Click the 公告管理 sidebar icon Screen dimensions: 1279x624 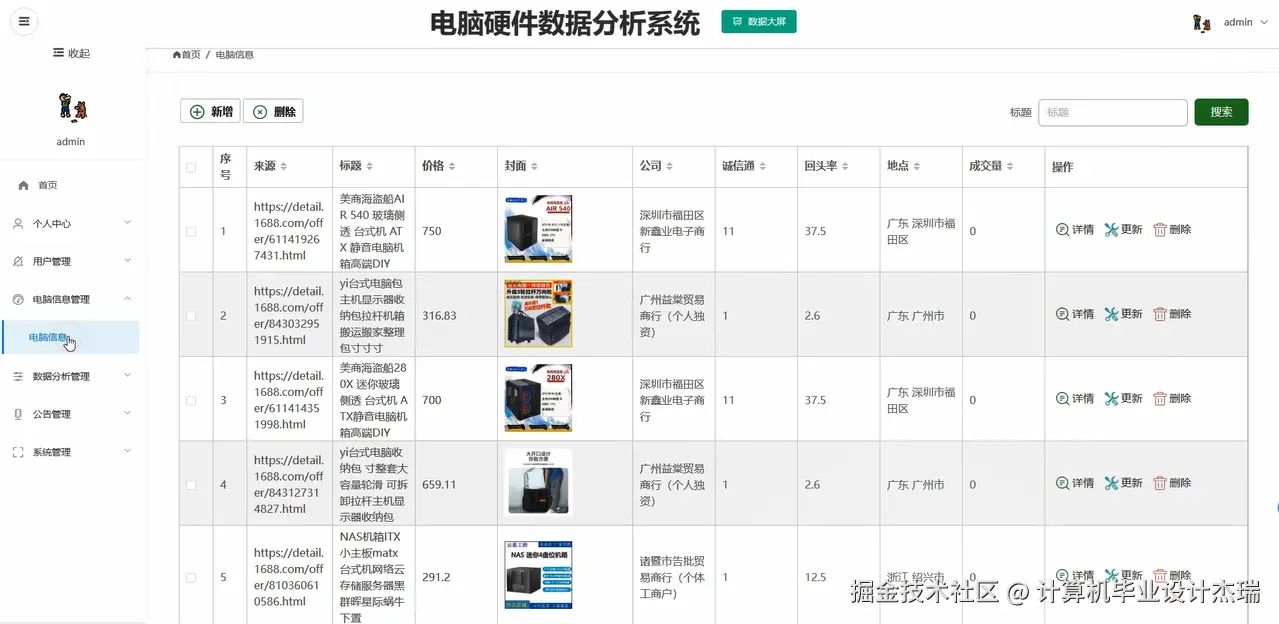[x=18, y=414]
